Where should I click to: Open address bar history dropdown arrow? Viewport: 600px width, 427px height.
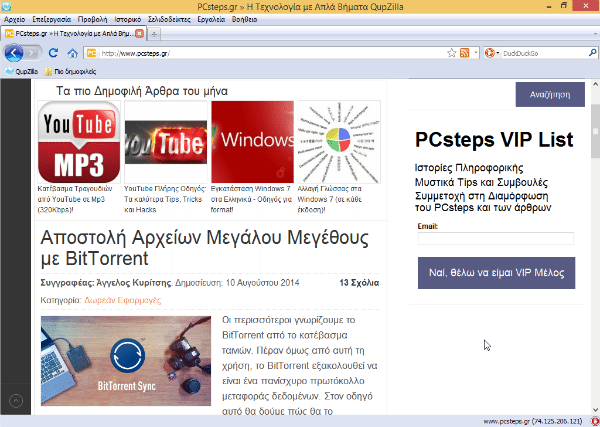pyautogui.click(x=475, y=53)
